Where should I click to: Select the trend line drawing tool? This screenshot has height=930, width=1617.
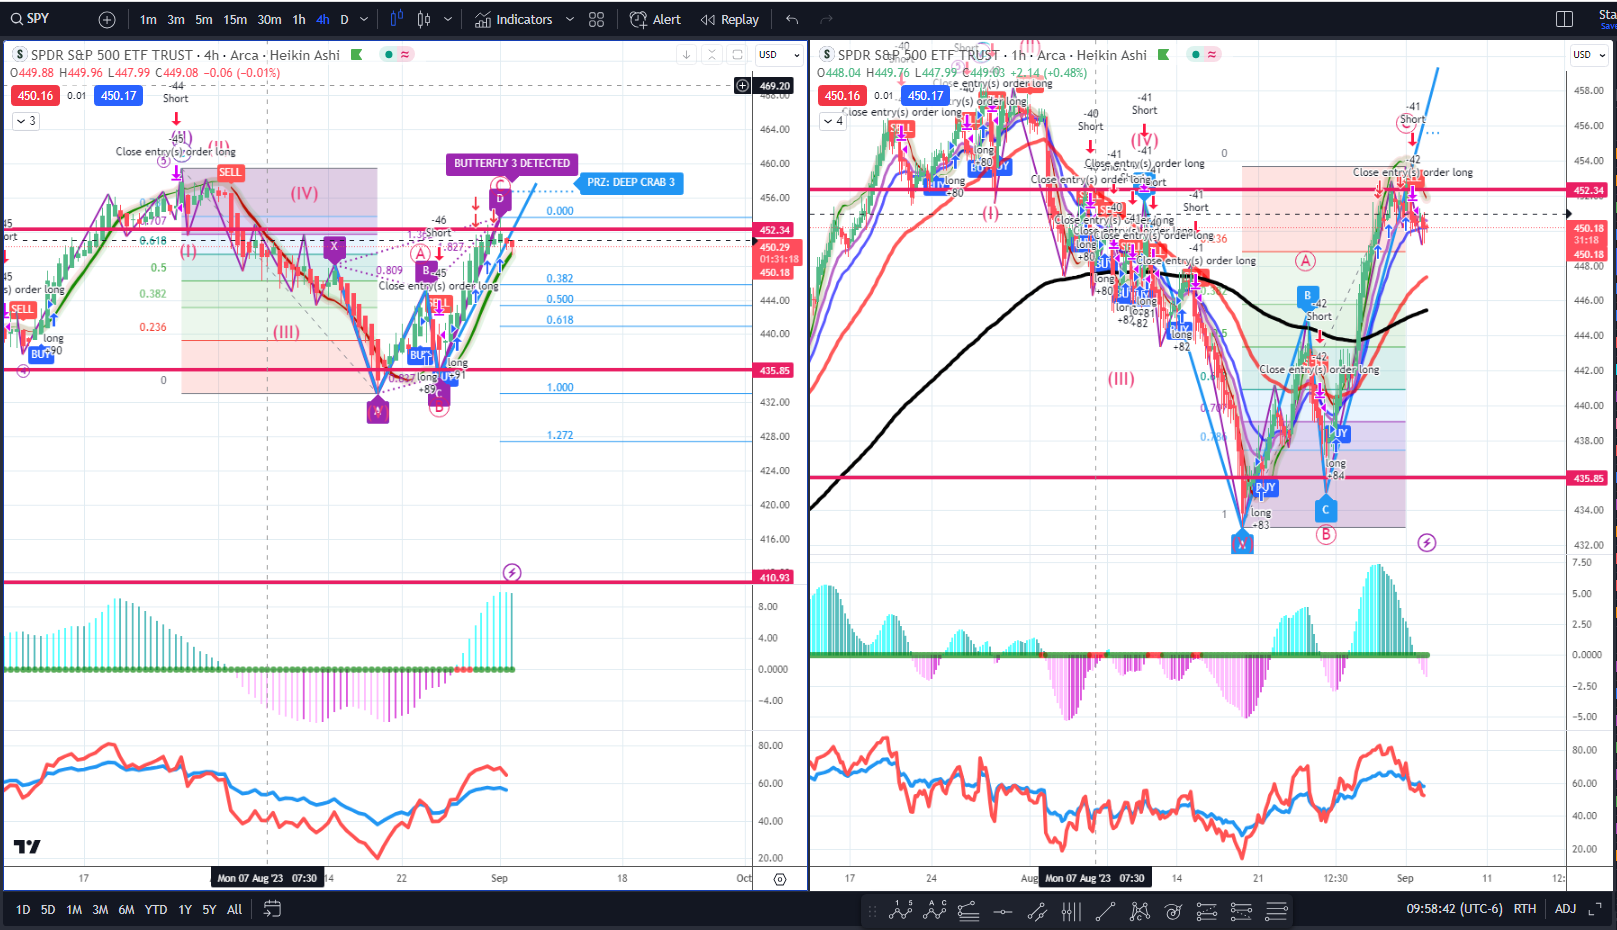click(x=1105, y=911)
